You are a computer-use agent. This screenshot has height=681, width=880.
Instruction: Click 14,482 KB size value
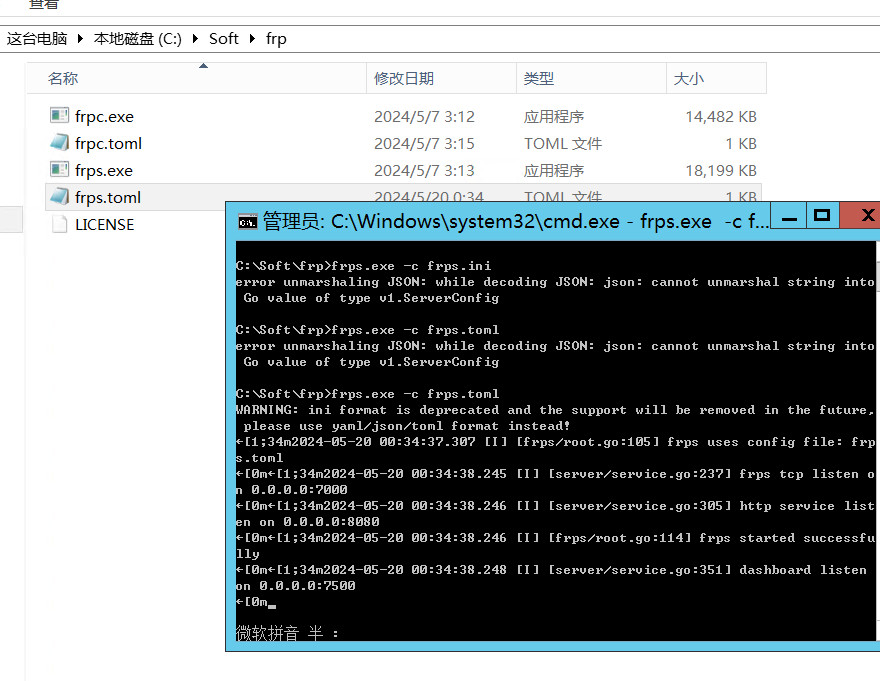point(721,116)
